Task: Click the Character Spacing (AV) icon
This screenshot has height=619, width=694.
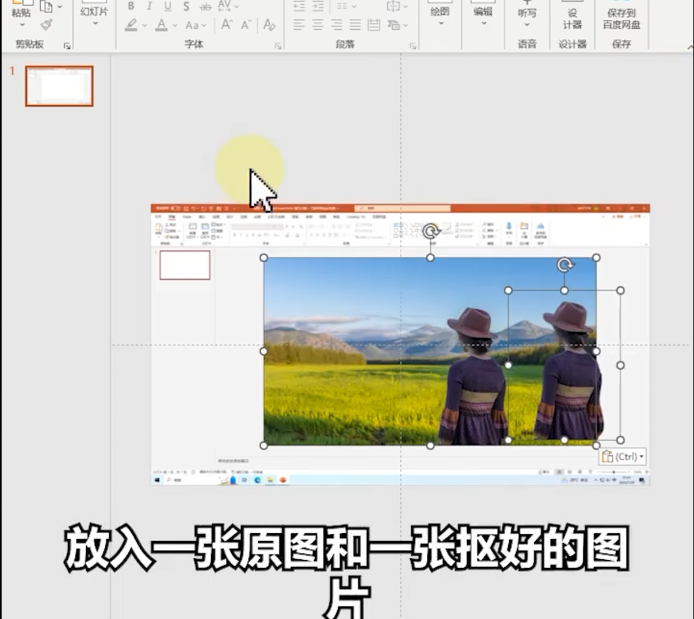Action: coord(224,6)
